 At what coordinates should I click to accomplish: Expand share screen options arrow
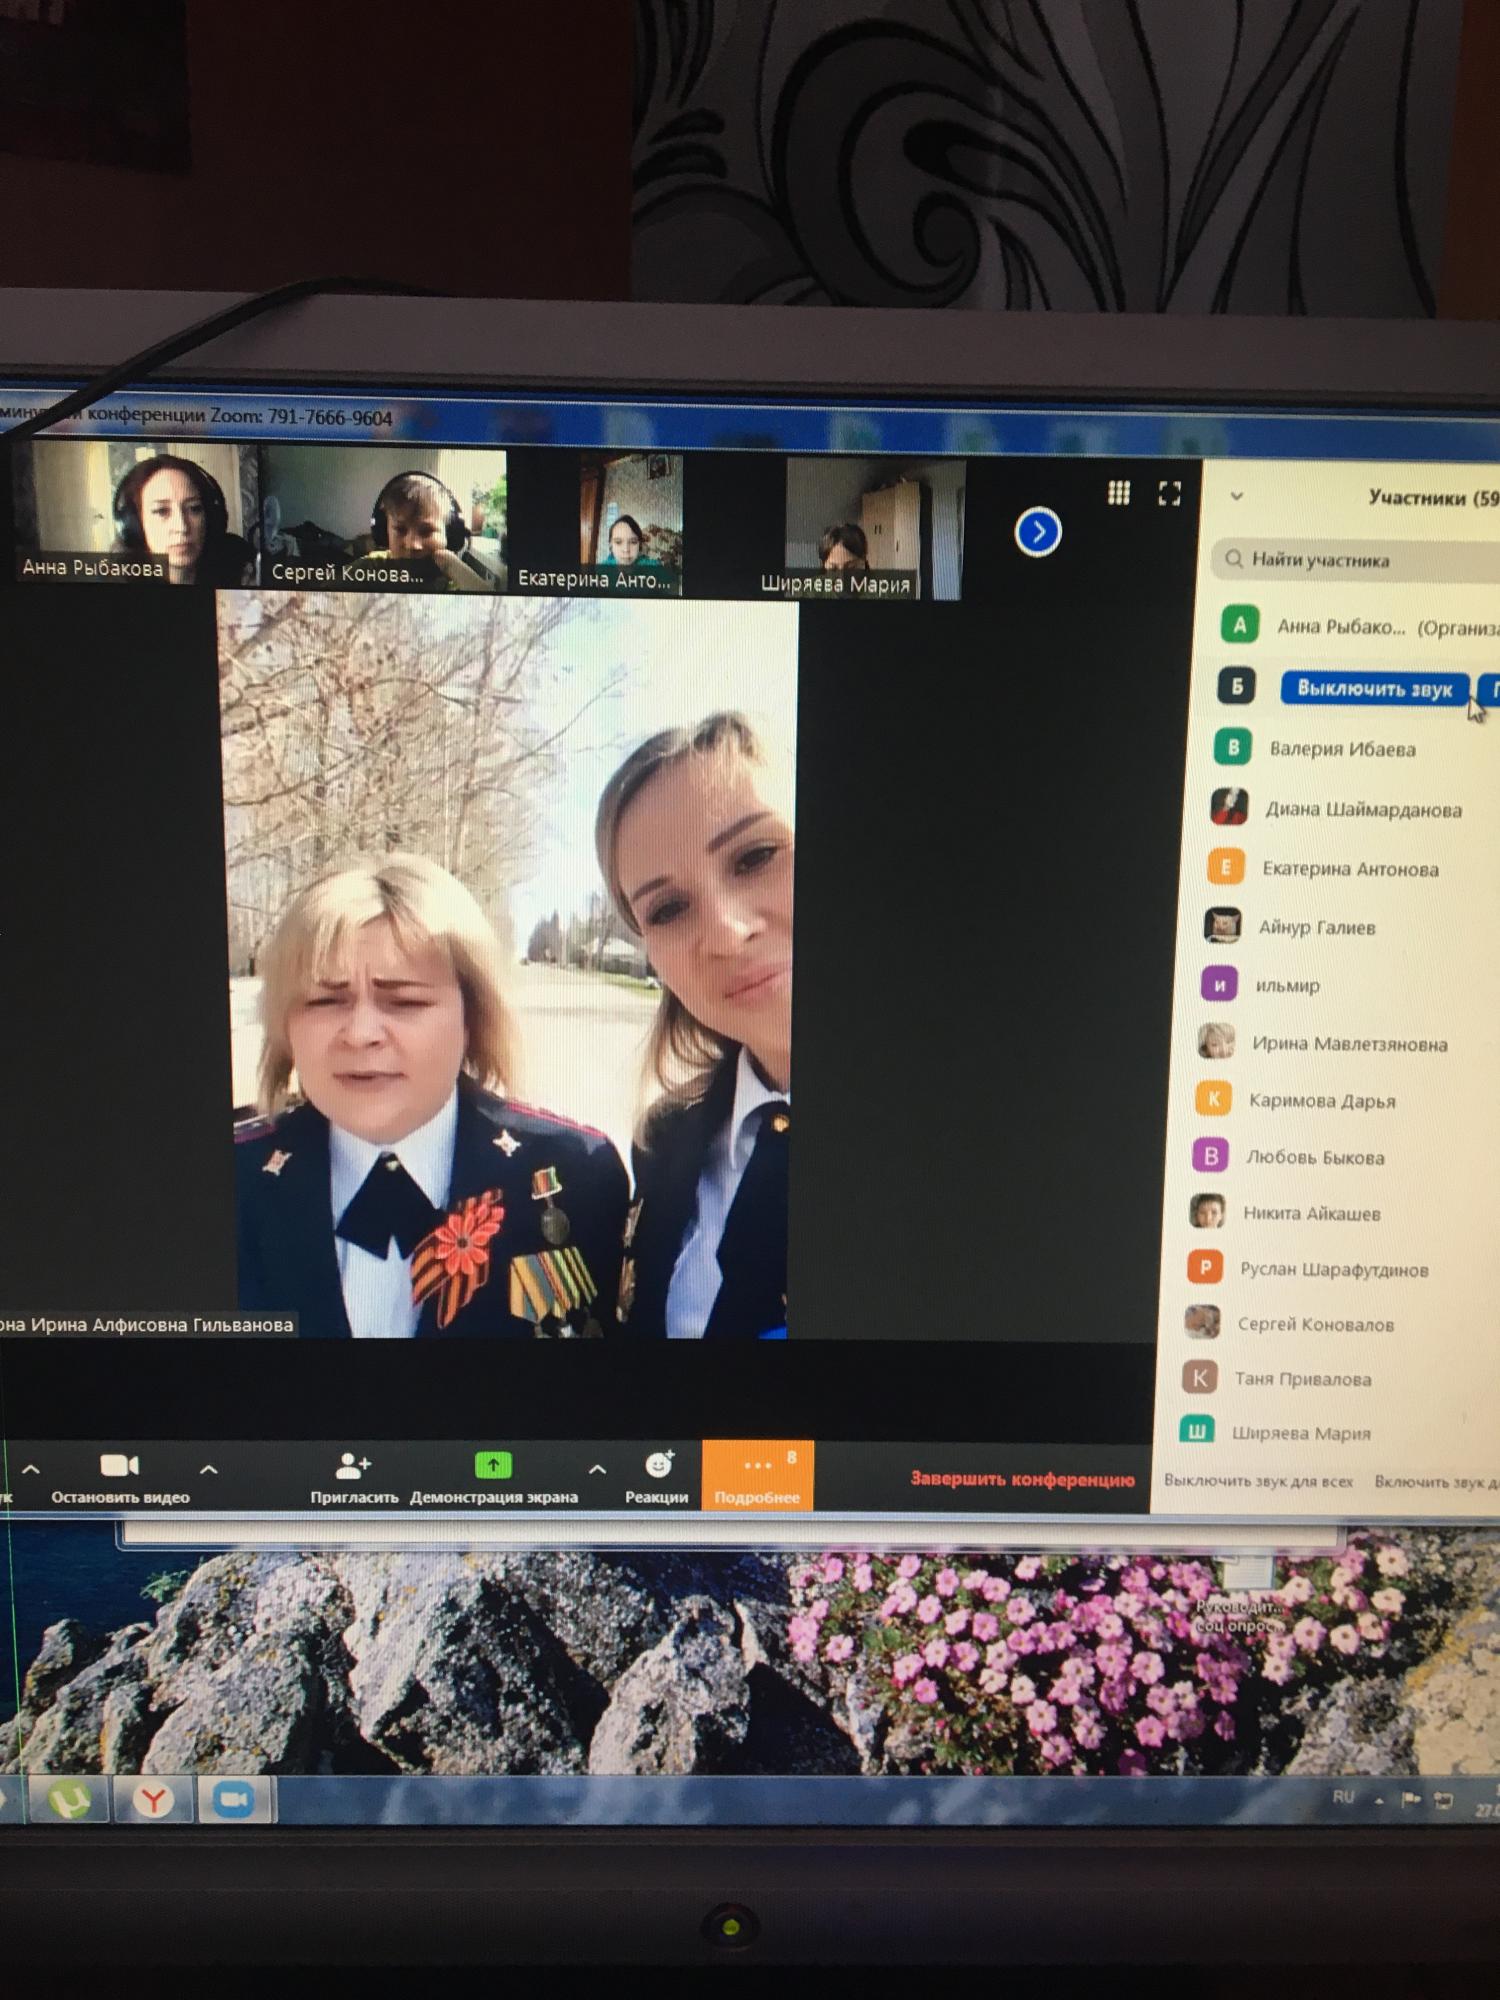pyautogui.click(x=597, y=1470)
